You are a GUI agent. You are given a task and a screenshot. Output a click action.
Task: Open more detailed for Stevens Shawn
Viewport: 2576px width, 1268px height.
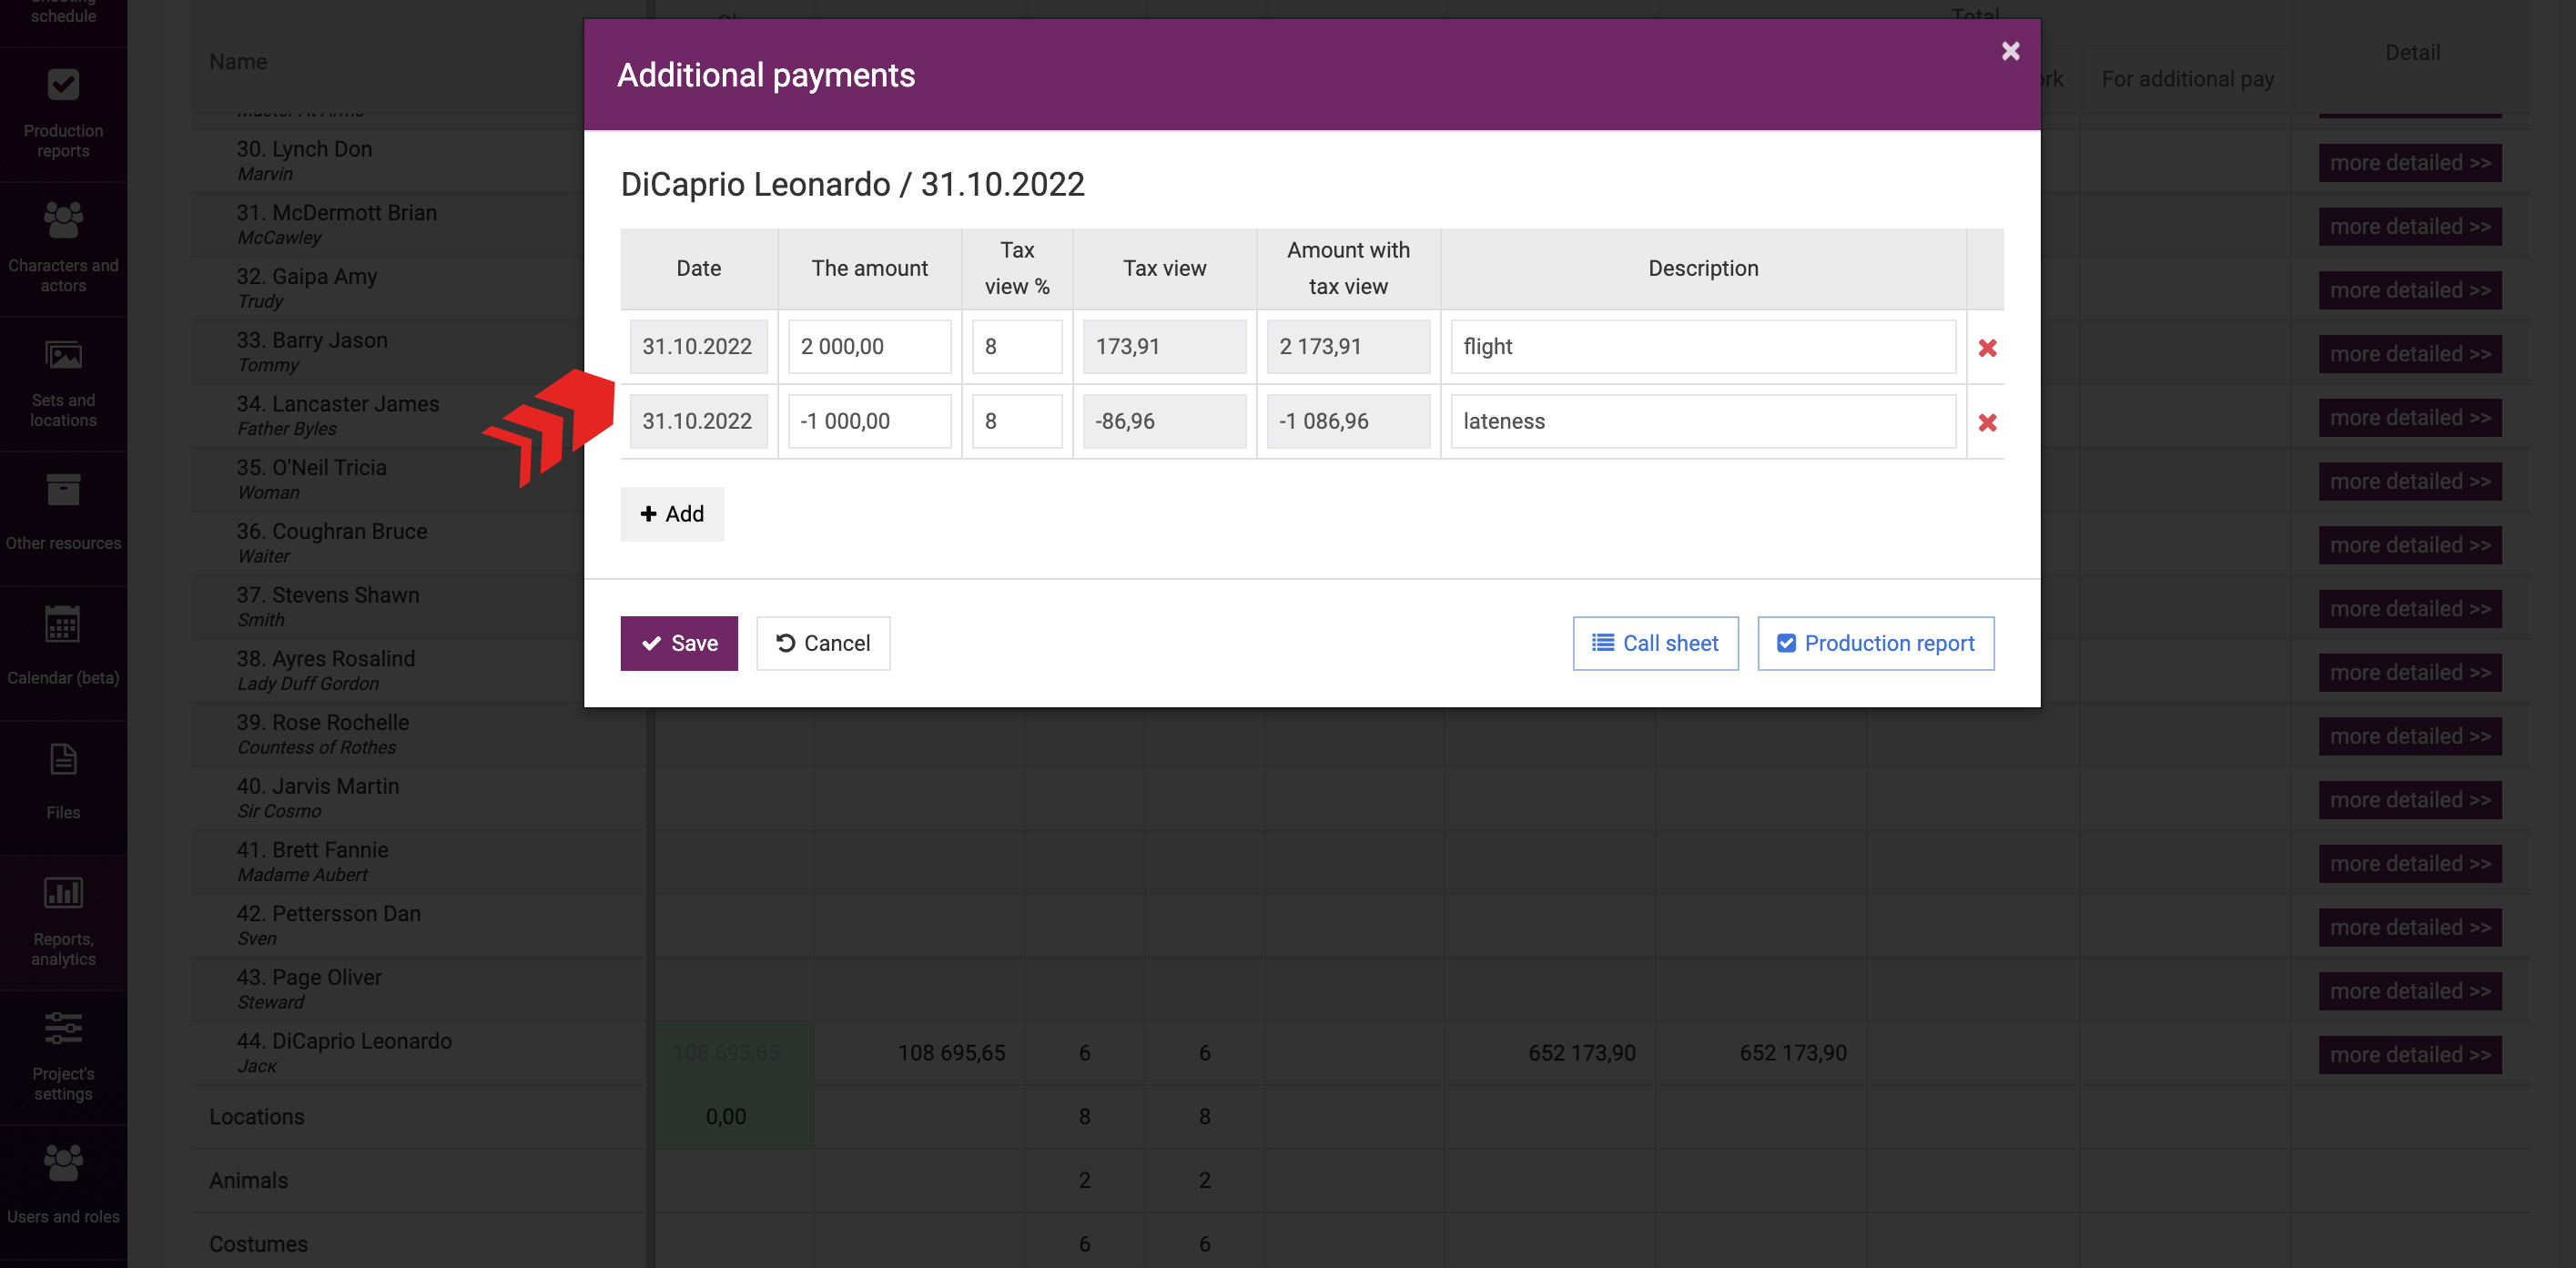pyautogui.click(x=2410, y=609)
